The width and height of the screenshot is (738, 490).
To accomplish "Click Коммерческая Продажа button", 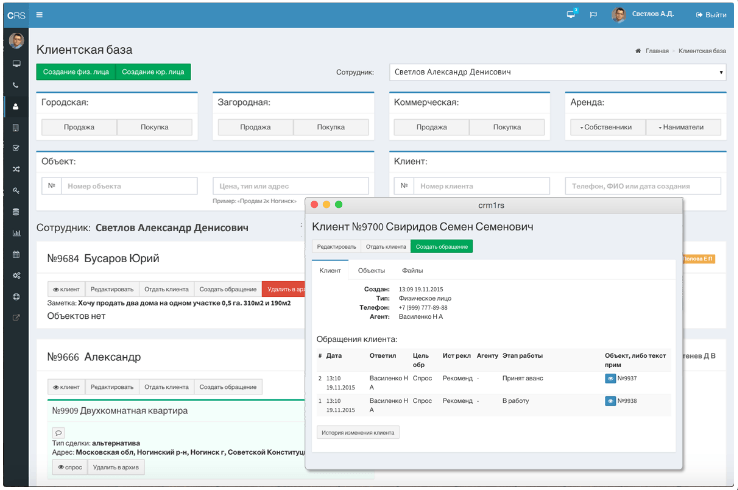I will tap(432, 127).
